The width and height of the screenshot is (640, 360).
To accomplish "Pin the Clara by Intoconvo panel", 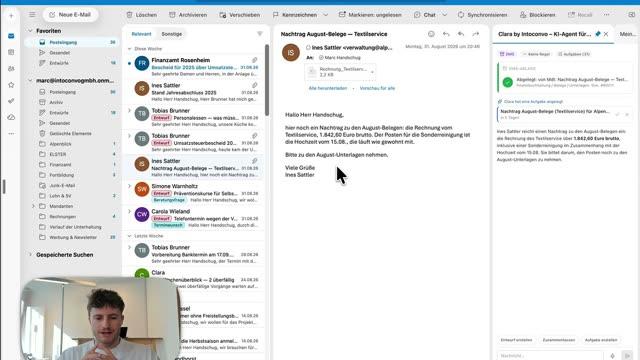I will pyautogui.click(x=598, y=34).
